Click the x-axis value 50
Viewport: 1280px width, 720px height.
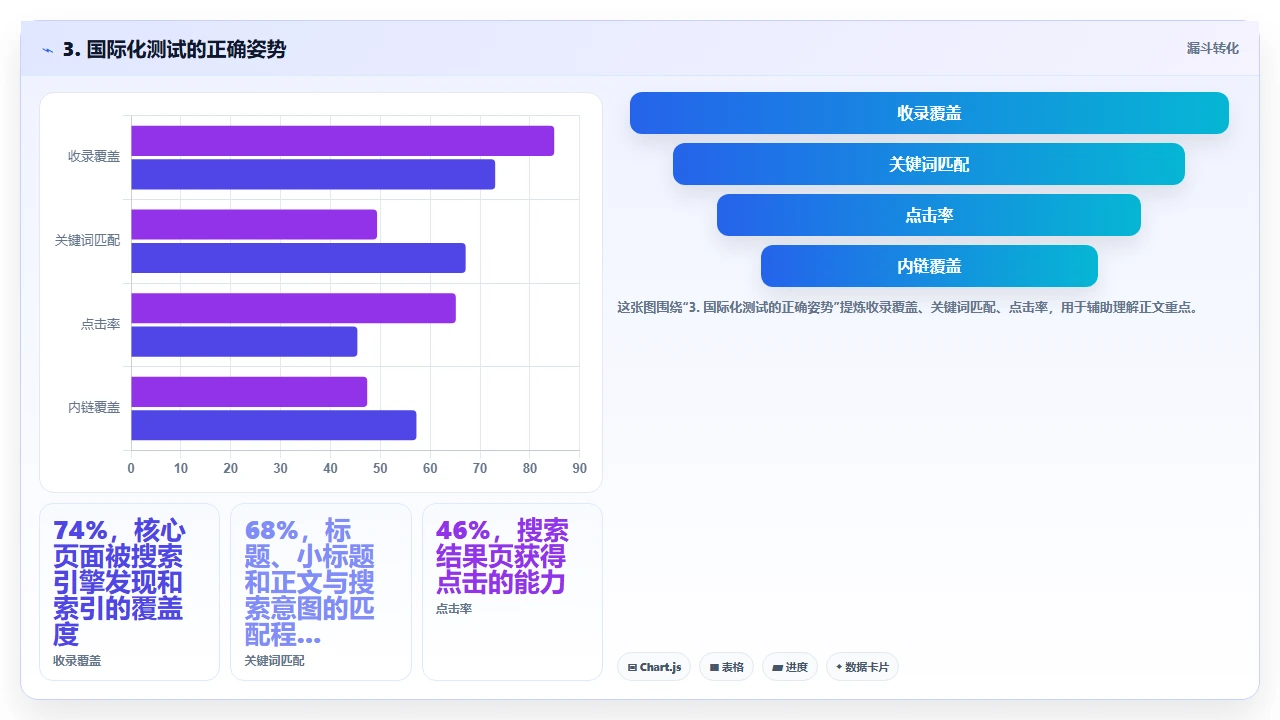click(380, 468)
